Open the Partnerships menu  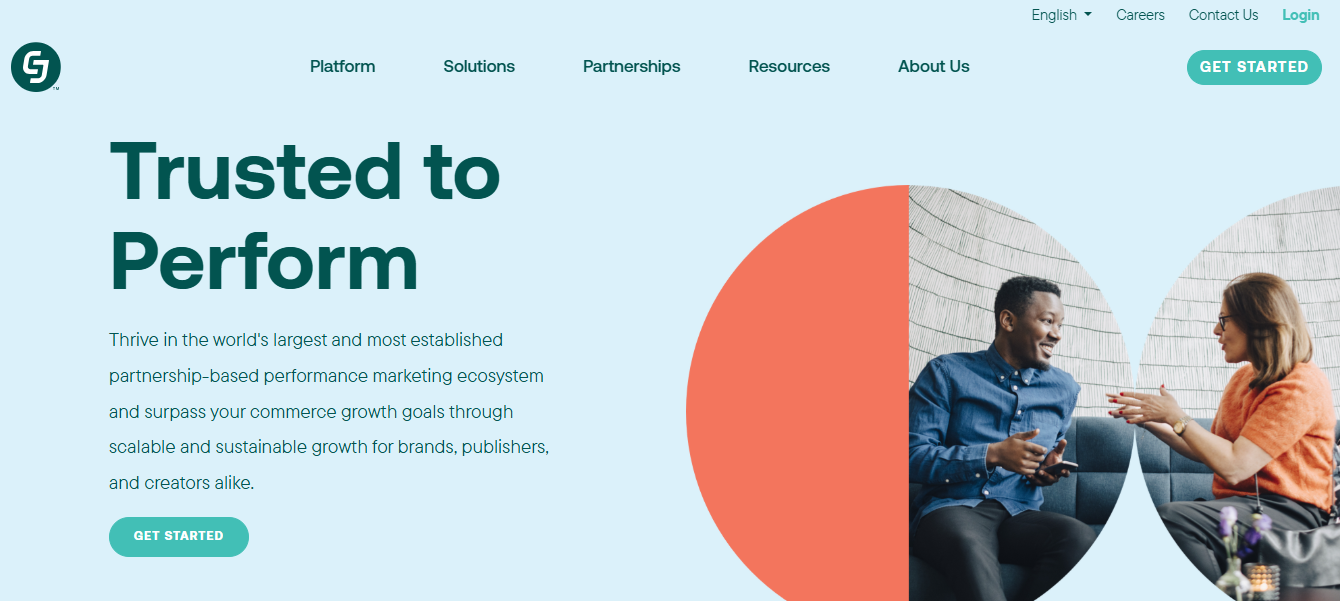[631, 66]
